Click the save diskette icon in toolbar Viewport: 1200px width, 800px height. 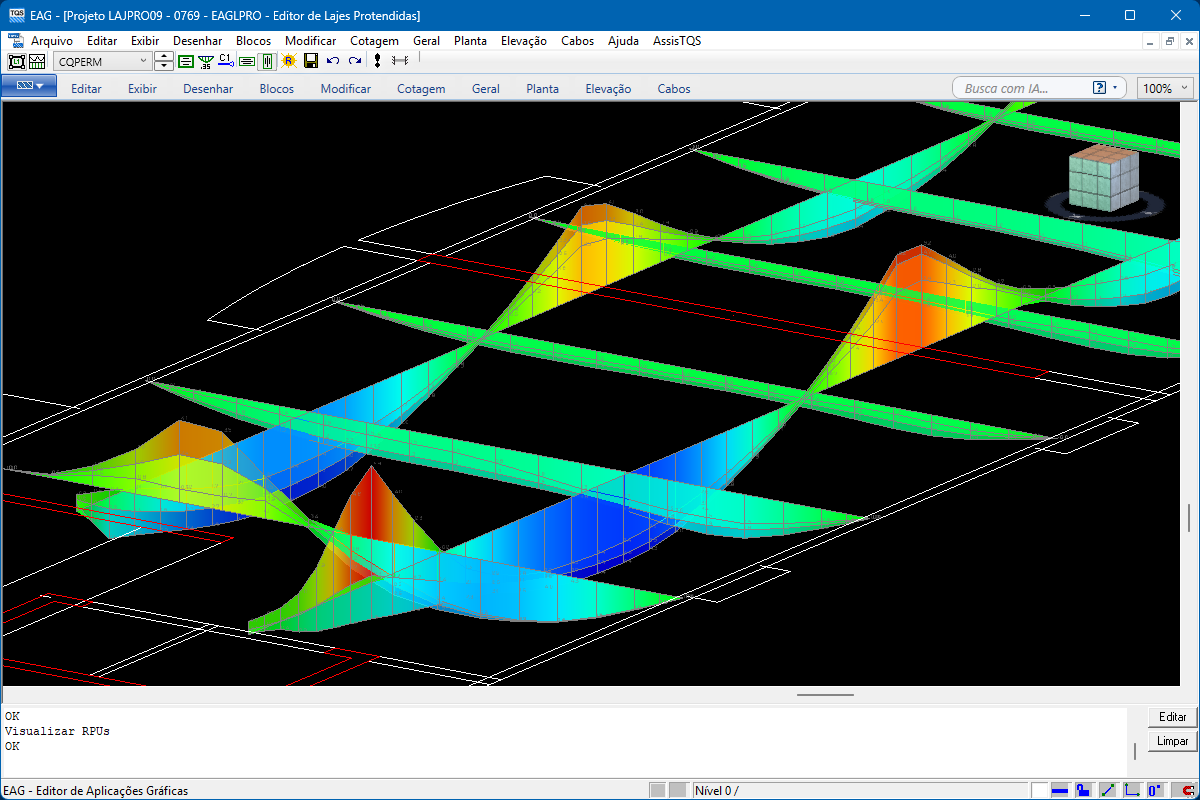point(311,61)
